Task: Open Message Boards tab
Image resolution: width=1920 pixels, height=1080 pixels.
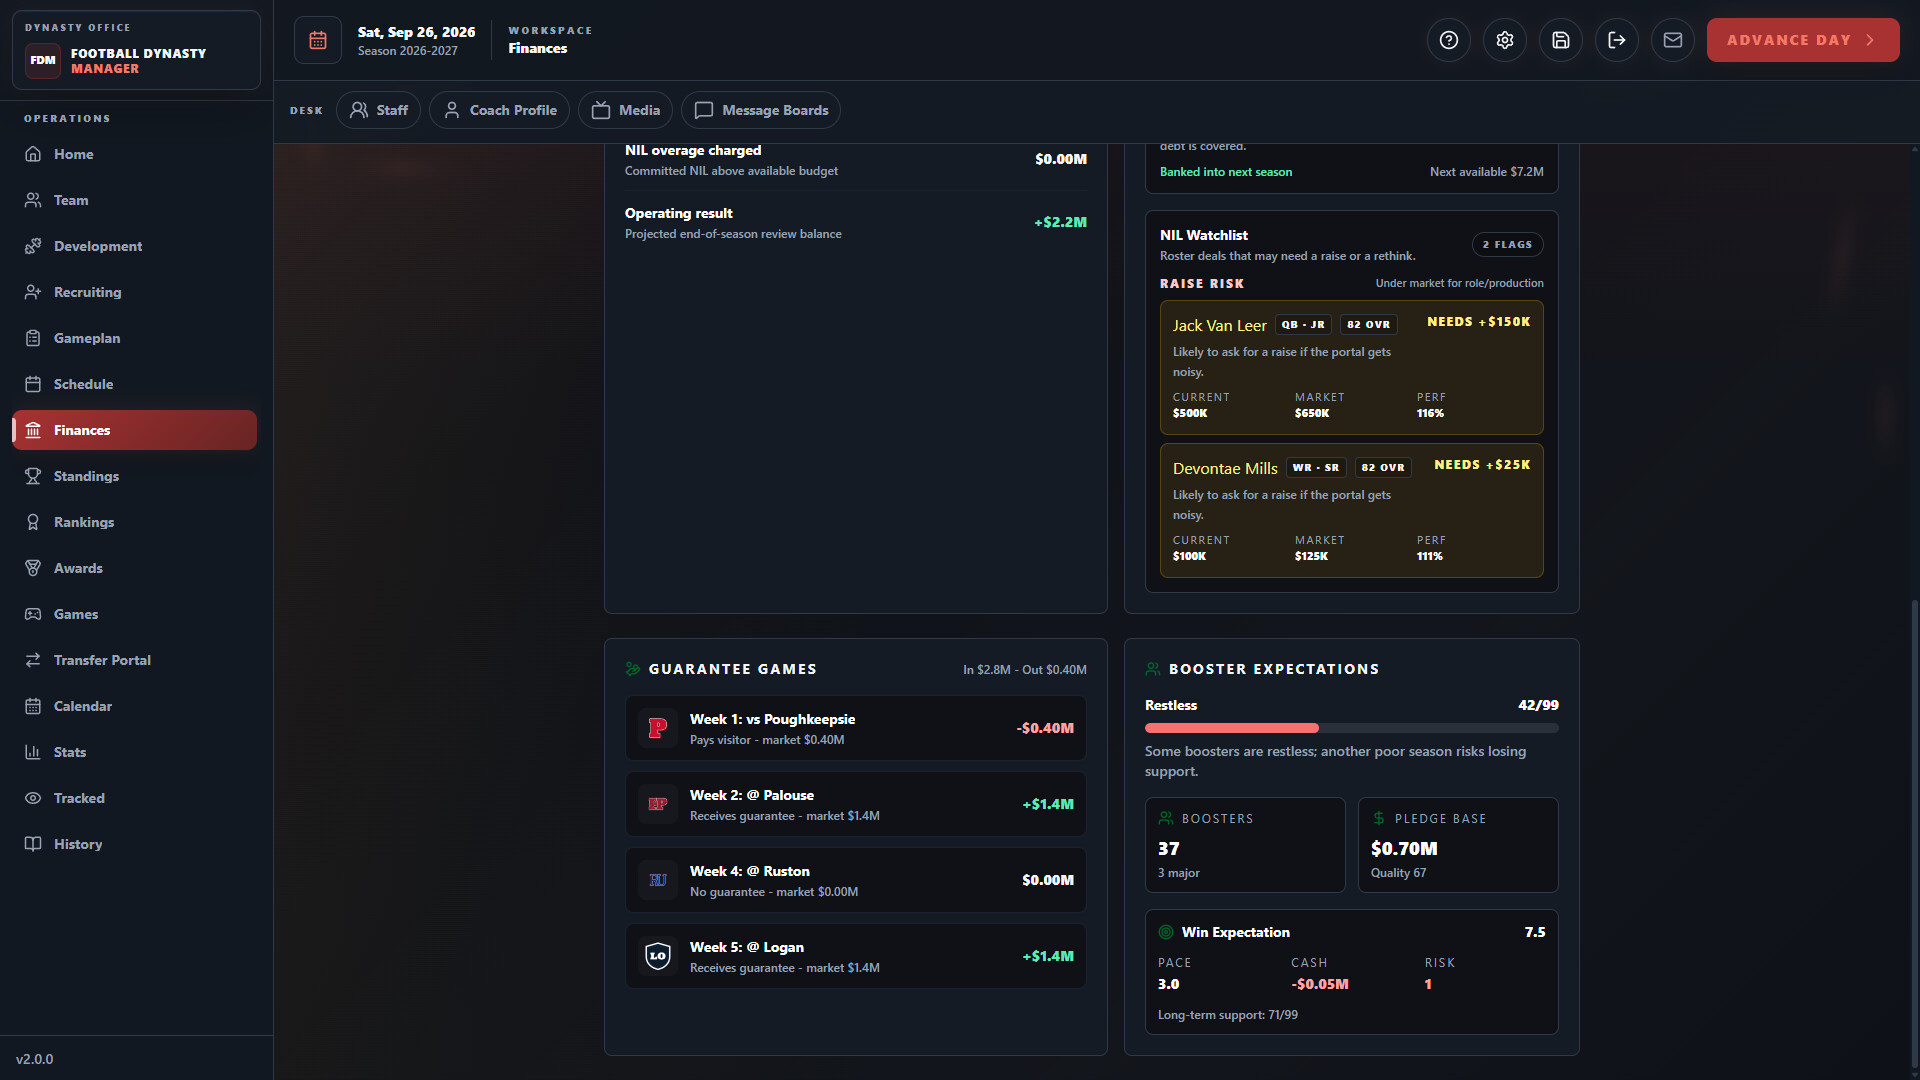Action: point(761,110)
